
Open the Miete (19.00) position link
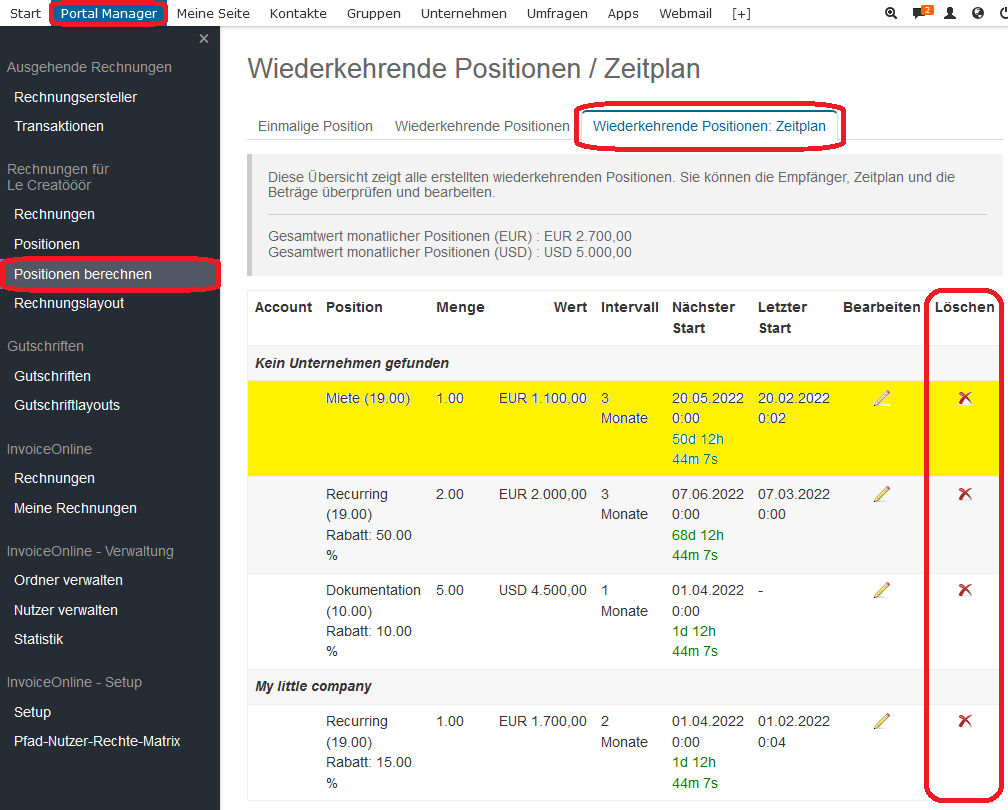(x=367, y=398)
